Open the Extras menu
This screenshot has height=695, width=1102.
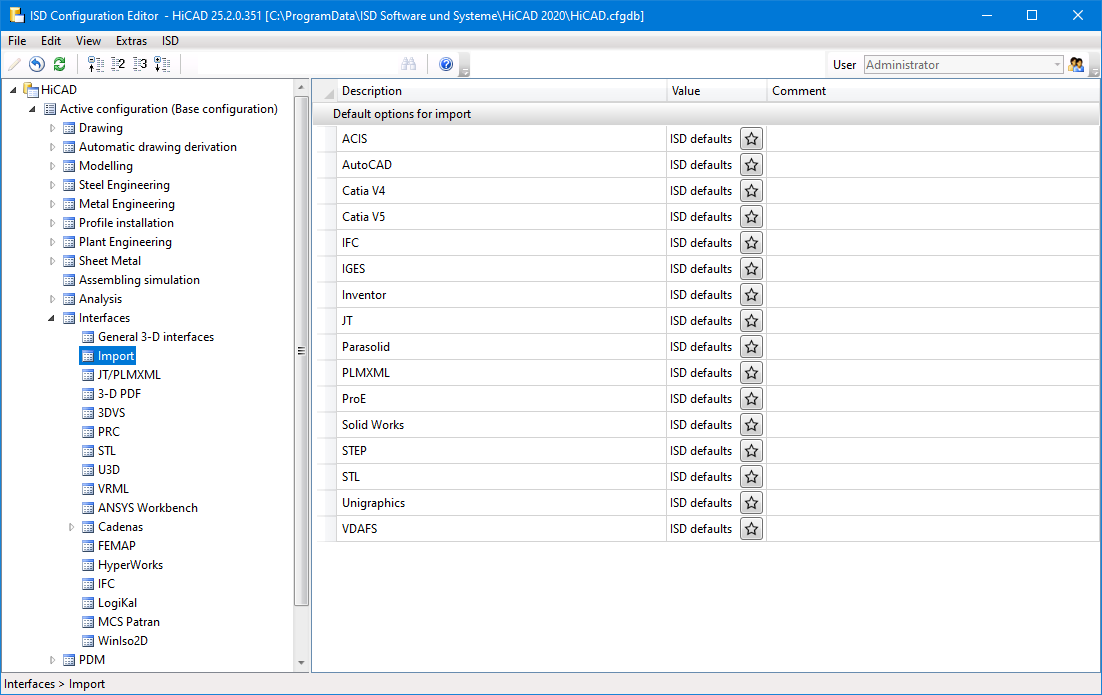tap(131, 41)
